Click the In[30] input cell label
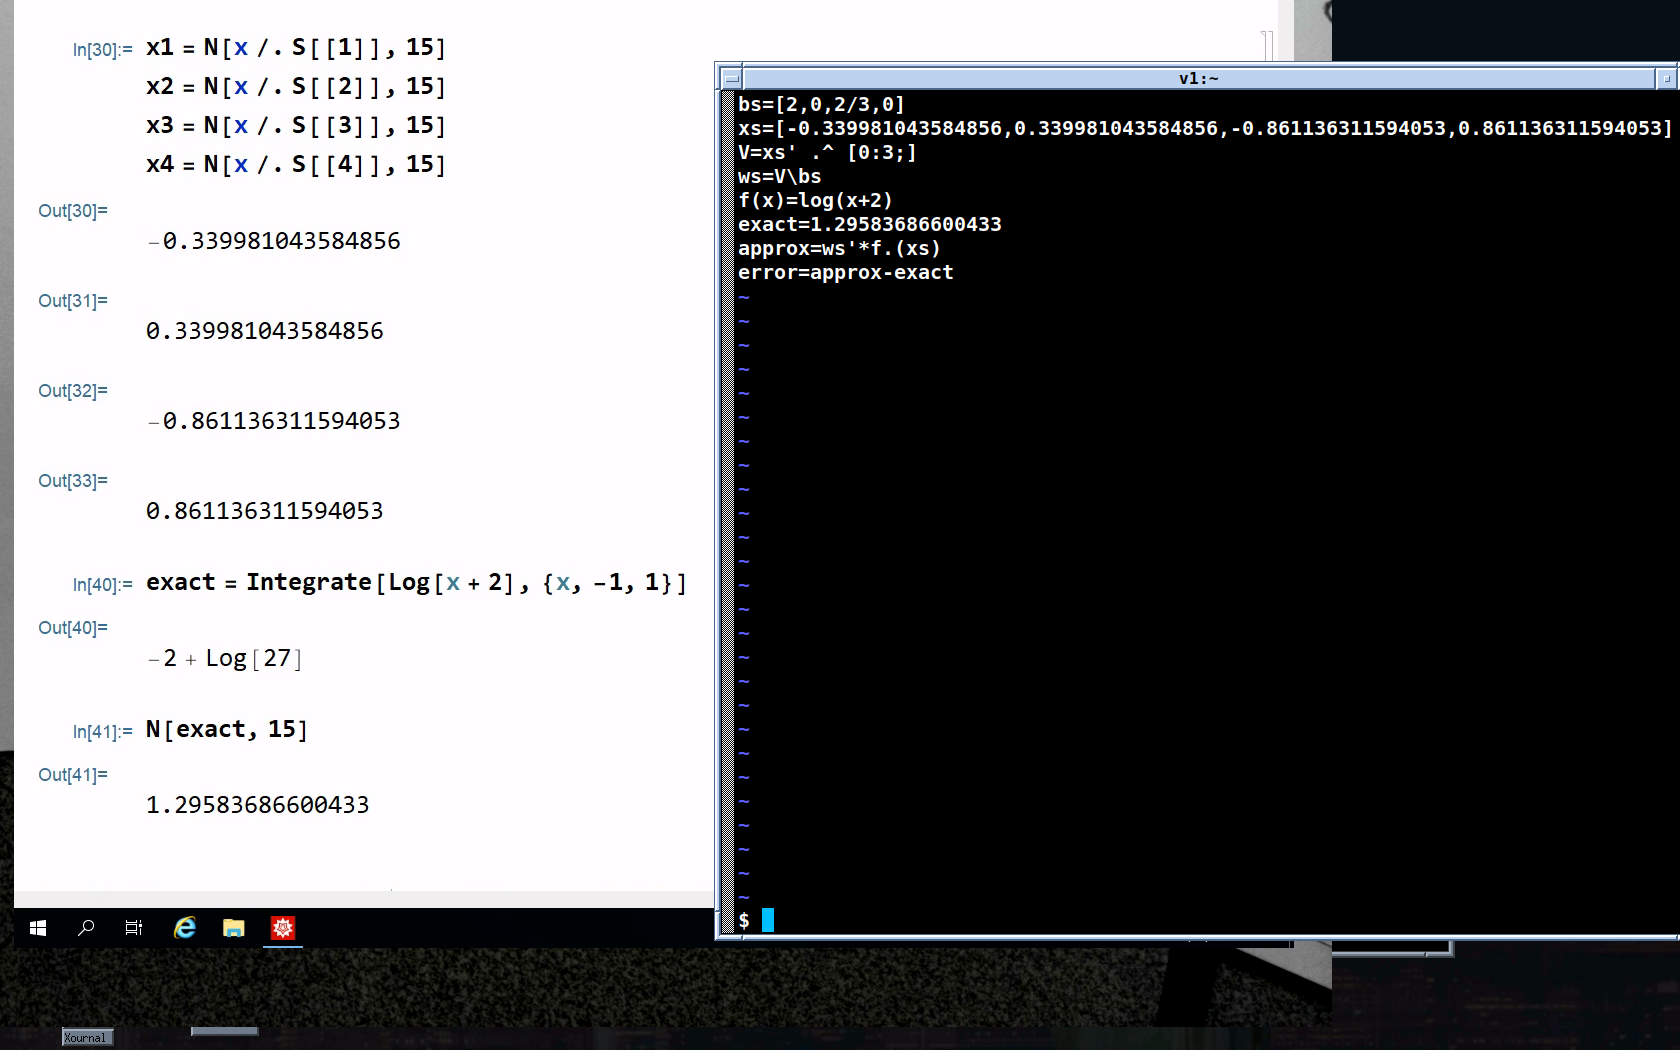The image size is (1680, 1050). [x=102, y=50]
